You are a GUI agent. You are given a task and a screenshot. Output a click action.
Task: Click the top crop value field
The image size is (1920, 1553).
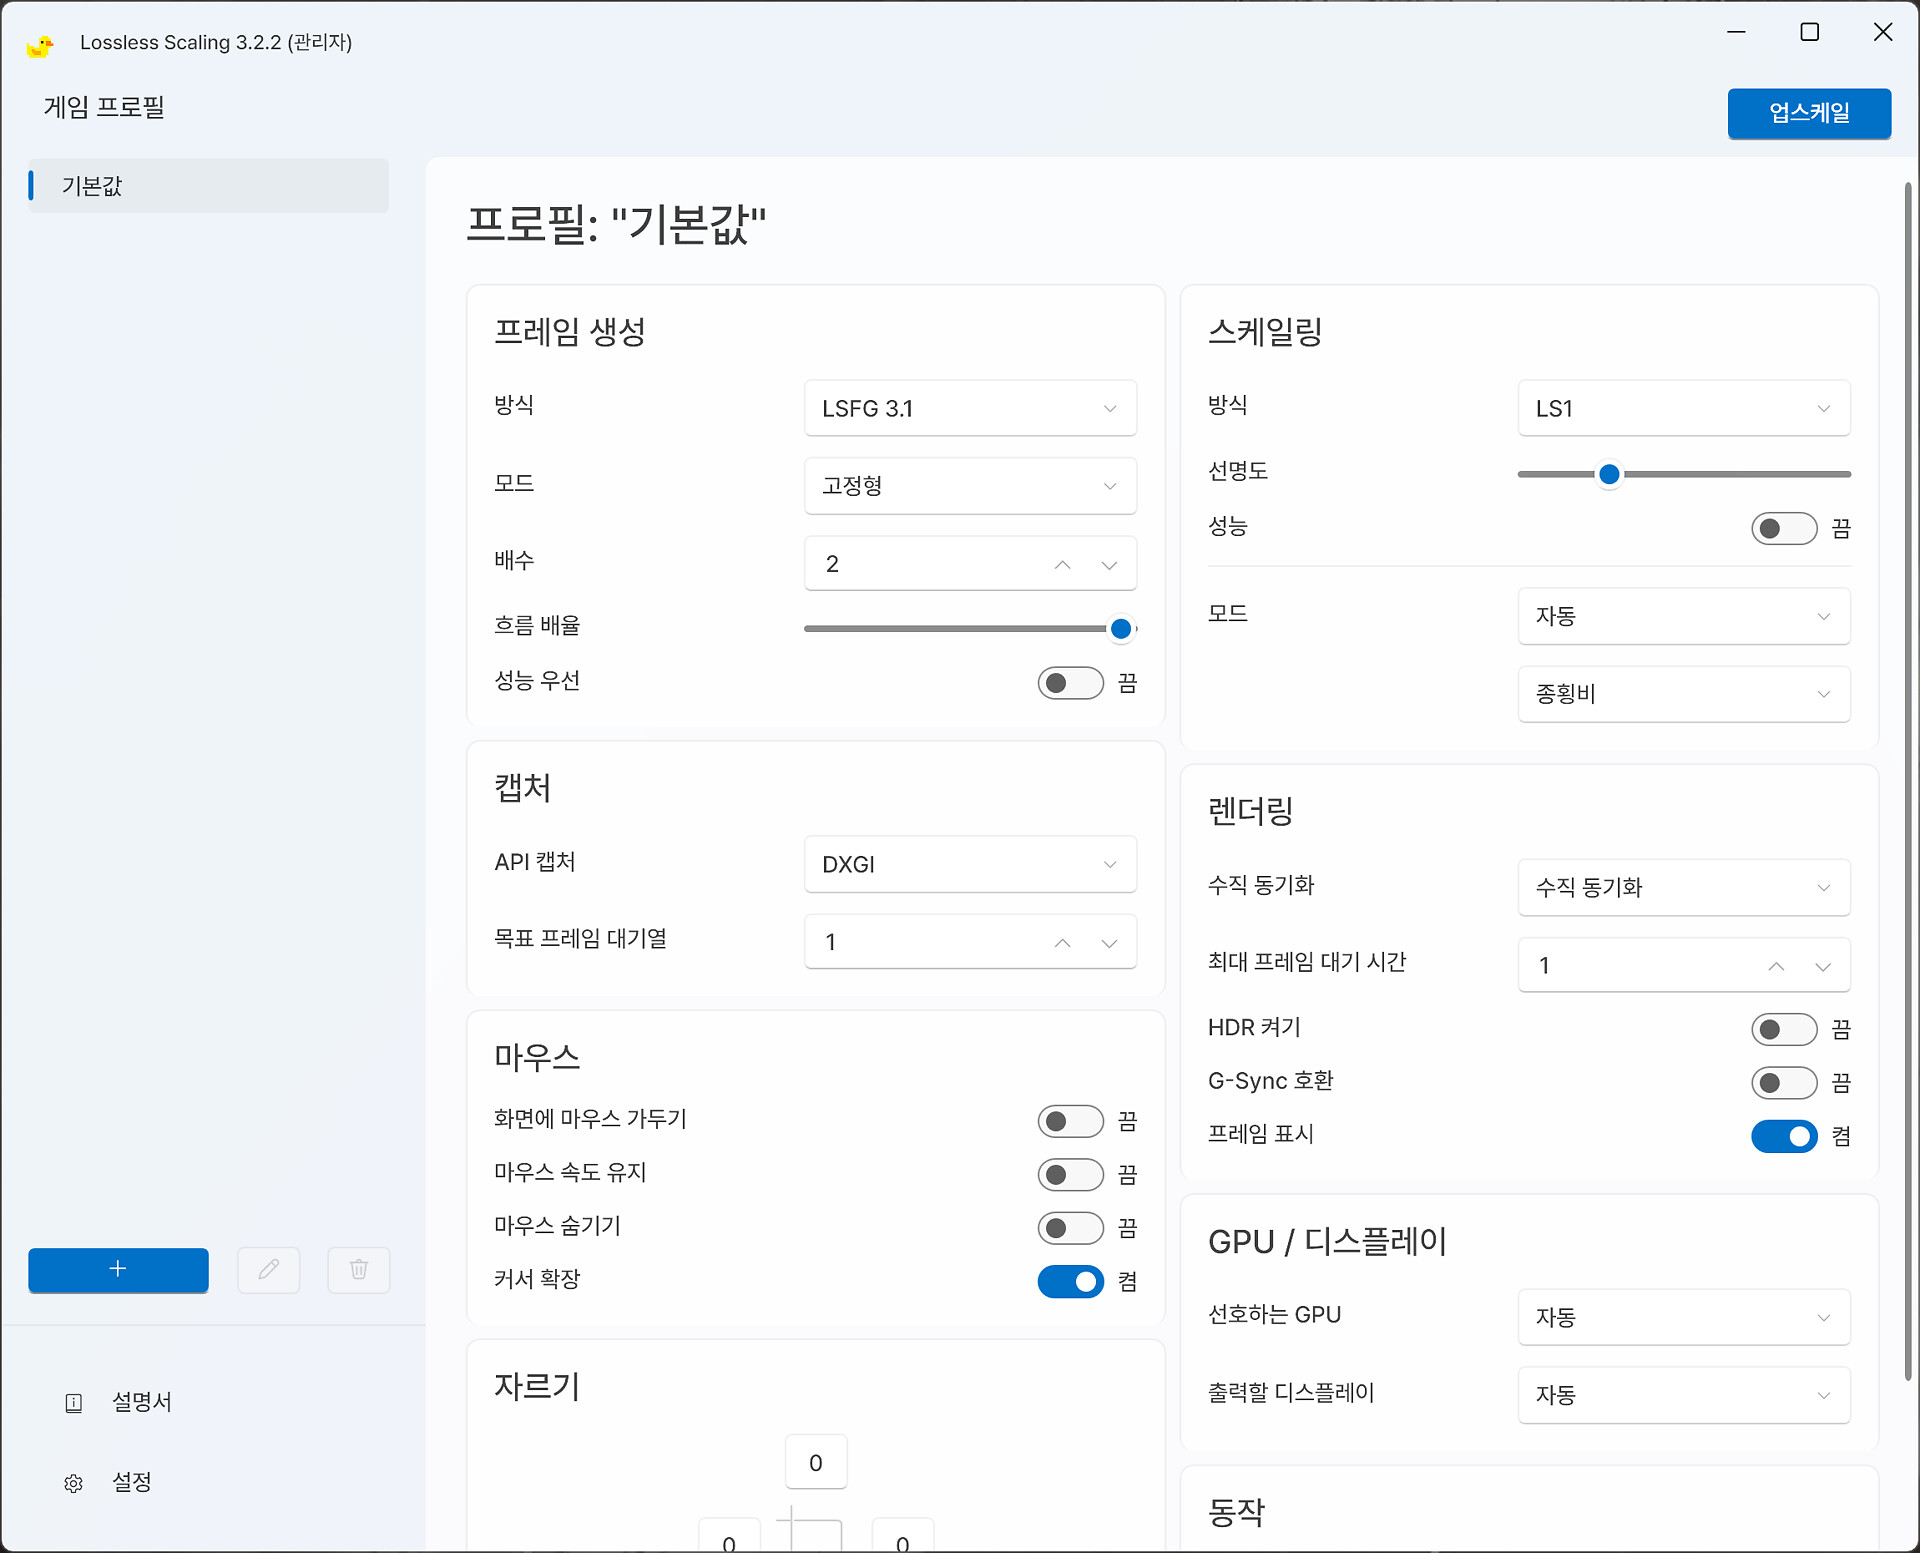tap(815, 1463)
